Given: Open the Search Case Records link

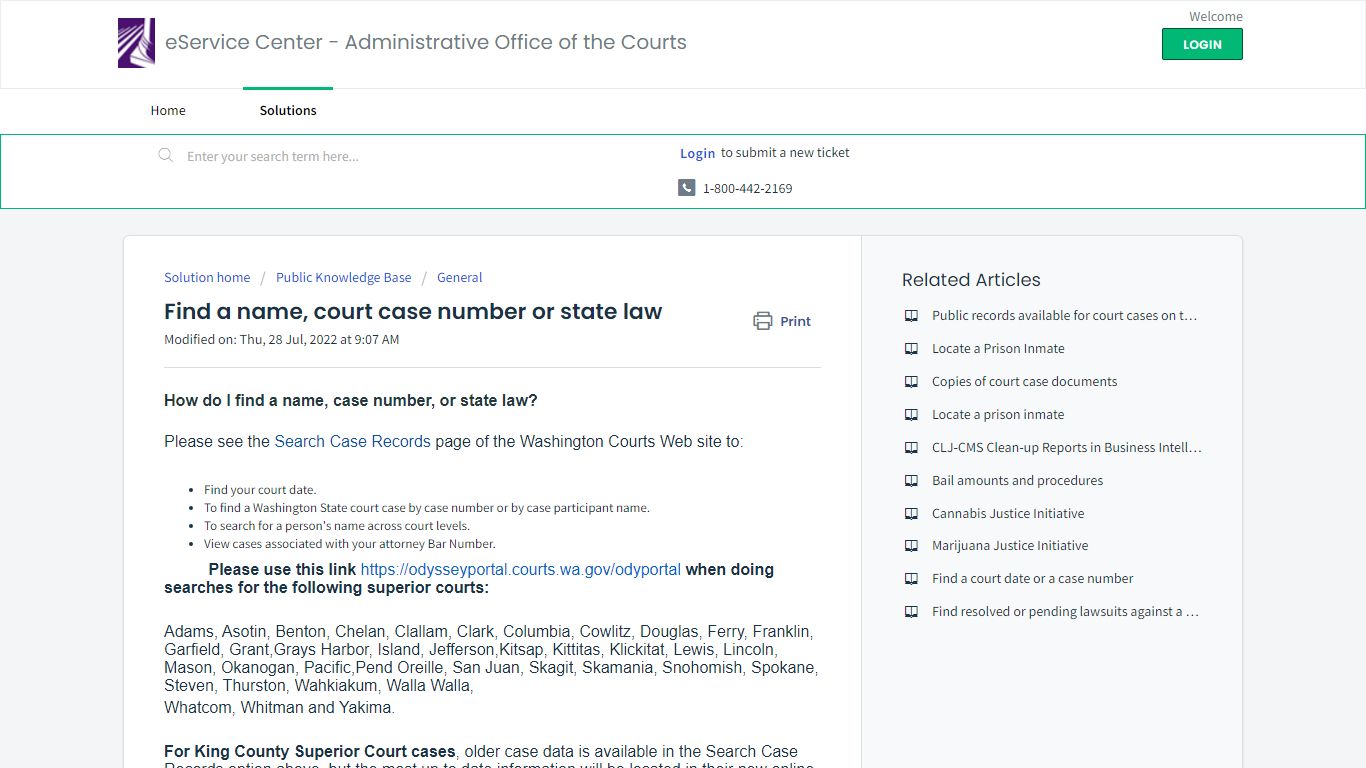Looking at the screenshot, I should [352, 441].
